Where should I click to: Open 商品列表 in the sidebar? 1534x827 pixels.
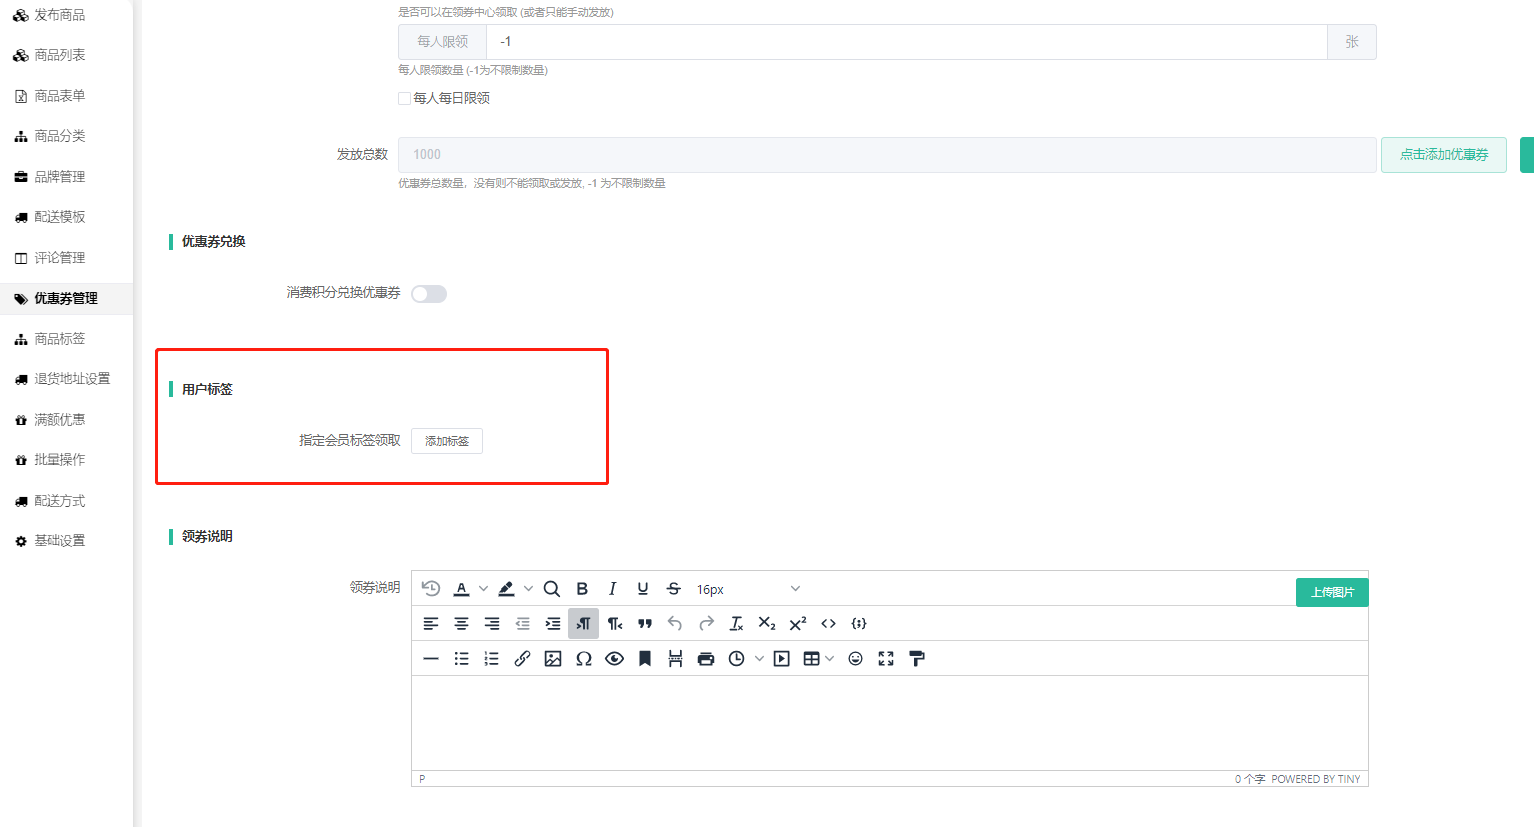click(59, 55)
